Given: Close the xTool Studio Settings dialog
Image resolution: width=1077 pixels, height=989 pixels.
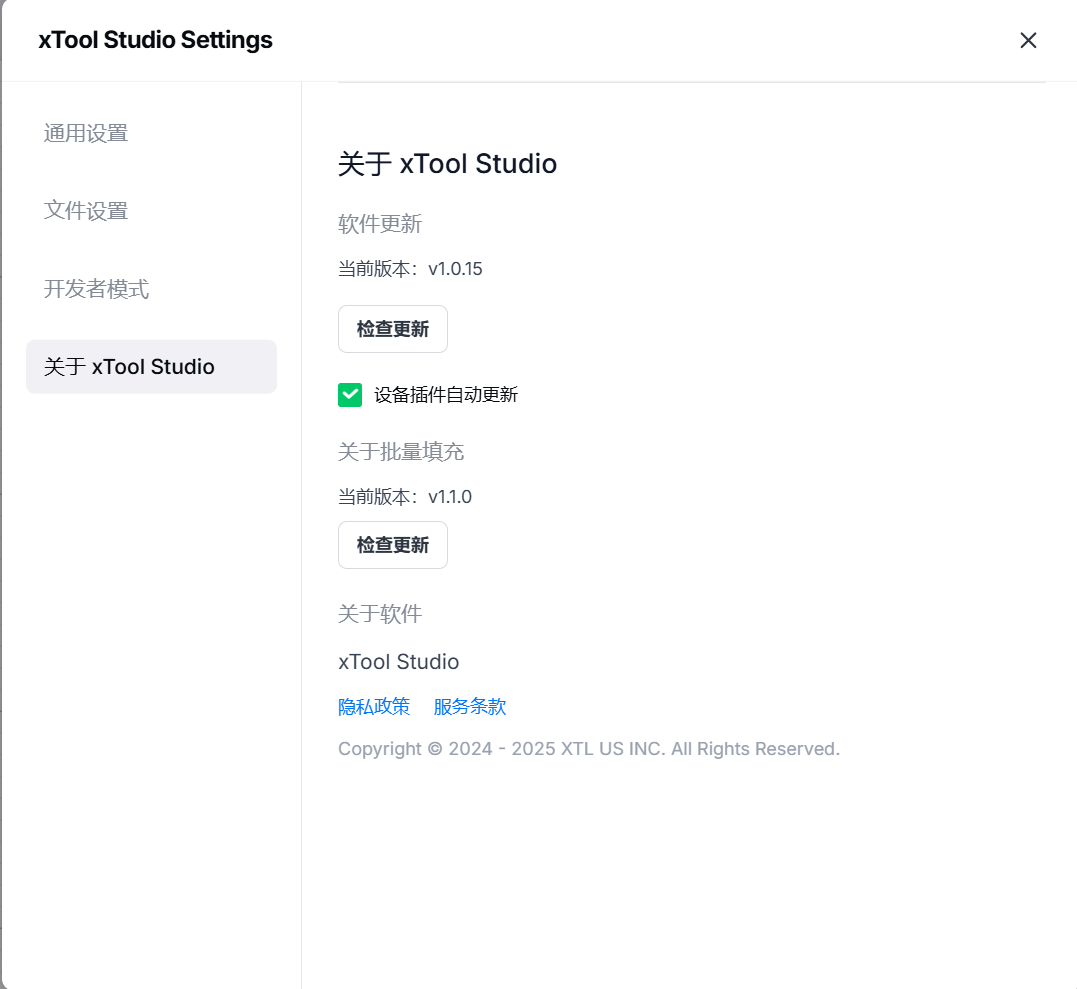Looking at the screenshot, I should (x=1028, y=40).
